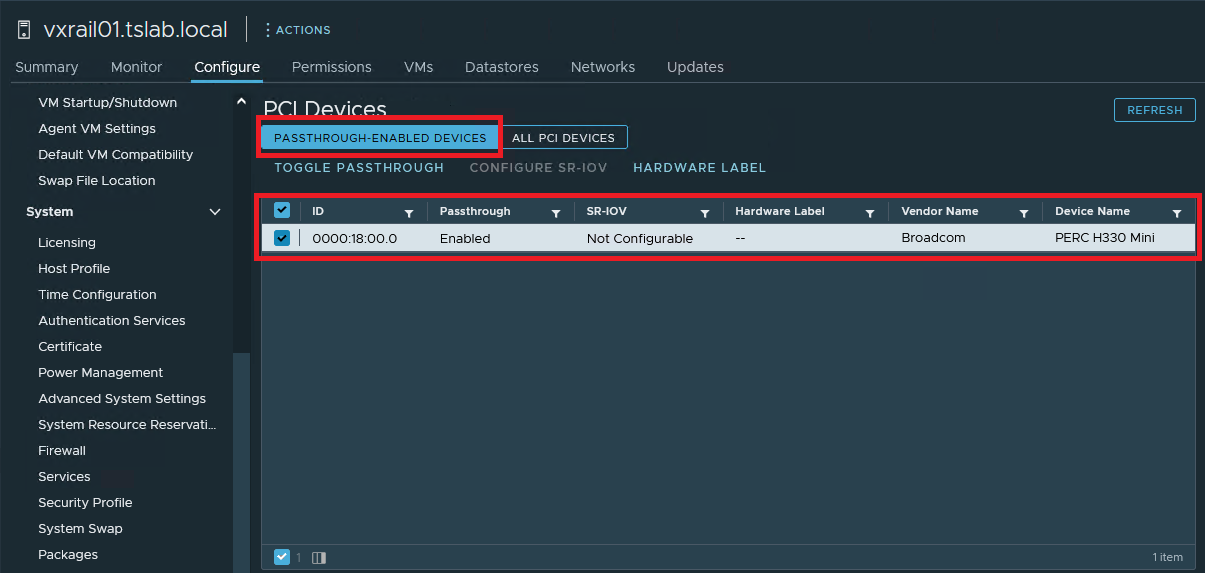This screenshot has width=1205, height=573.
Task: Collapse the System section chevron
Action: pyautogui.click(x=215, y=212)
